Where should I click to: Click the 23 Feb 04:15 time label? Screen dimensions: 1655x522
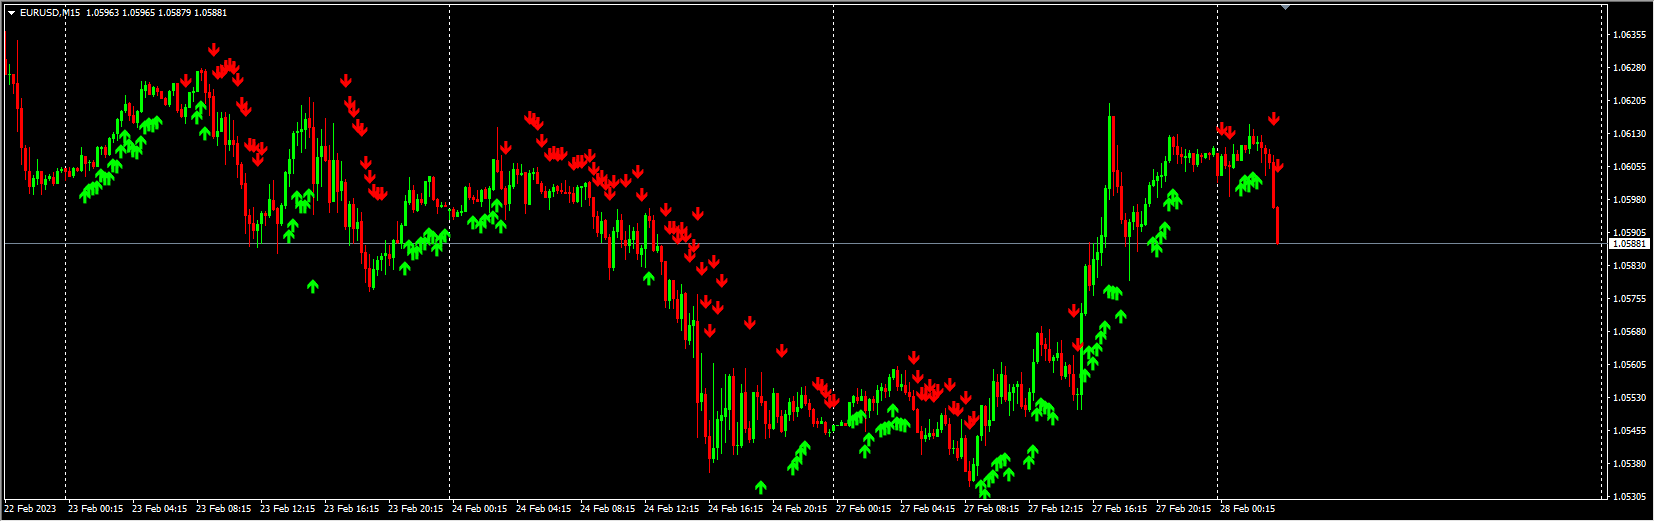(160, 509)
